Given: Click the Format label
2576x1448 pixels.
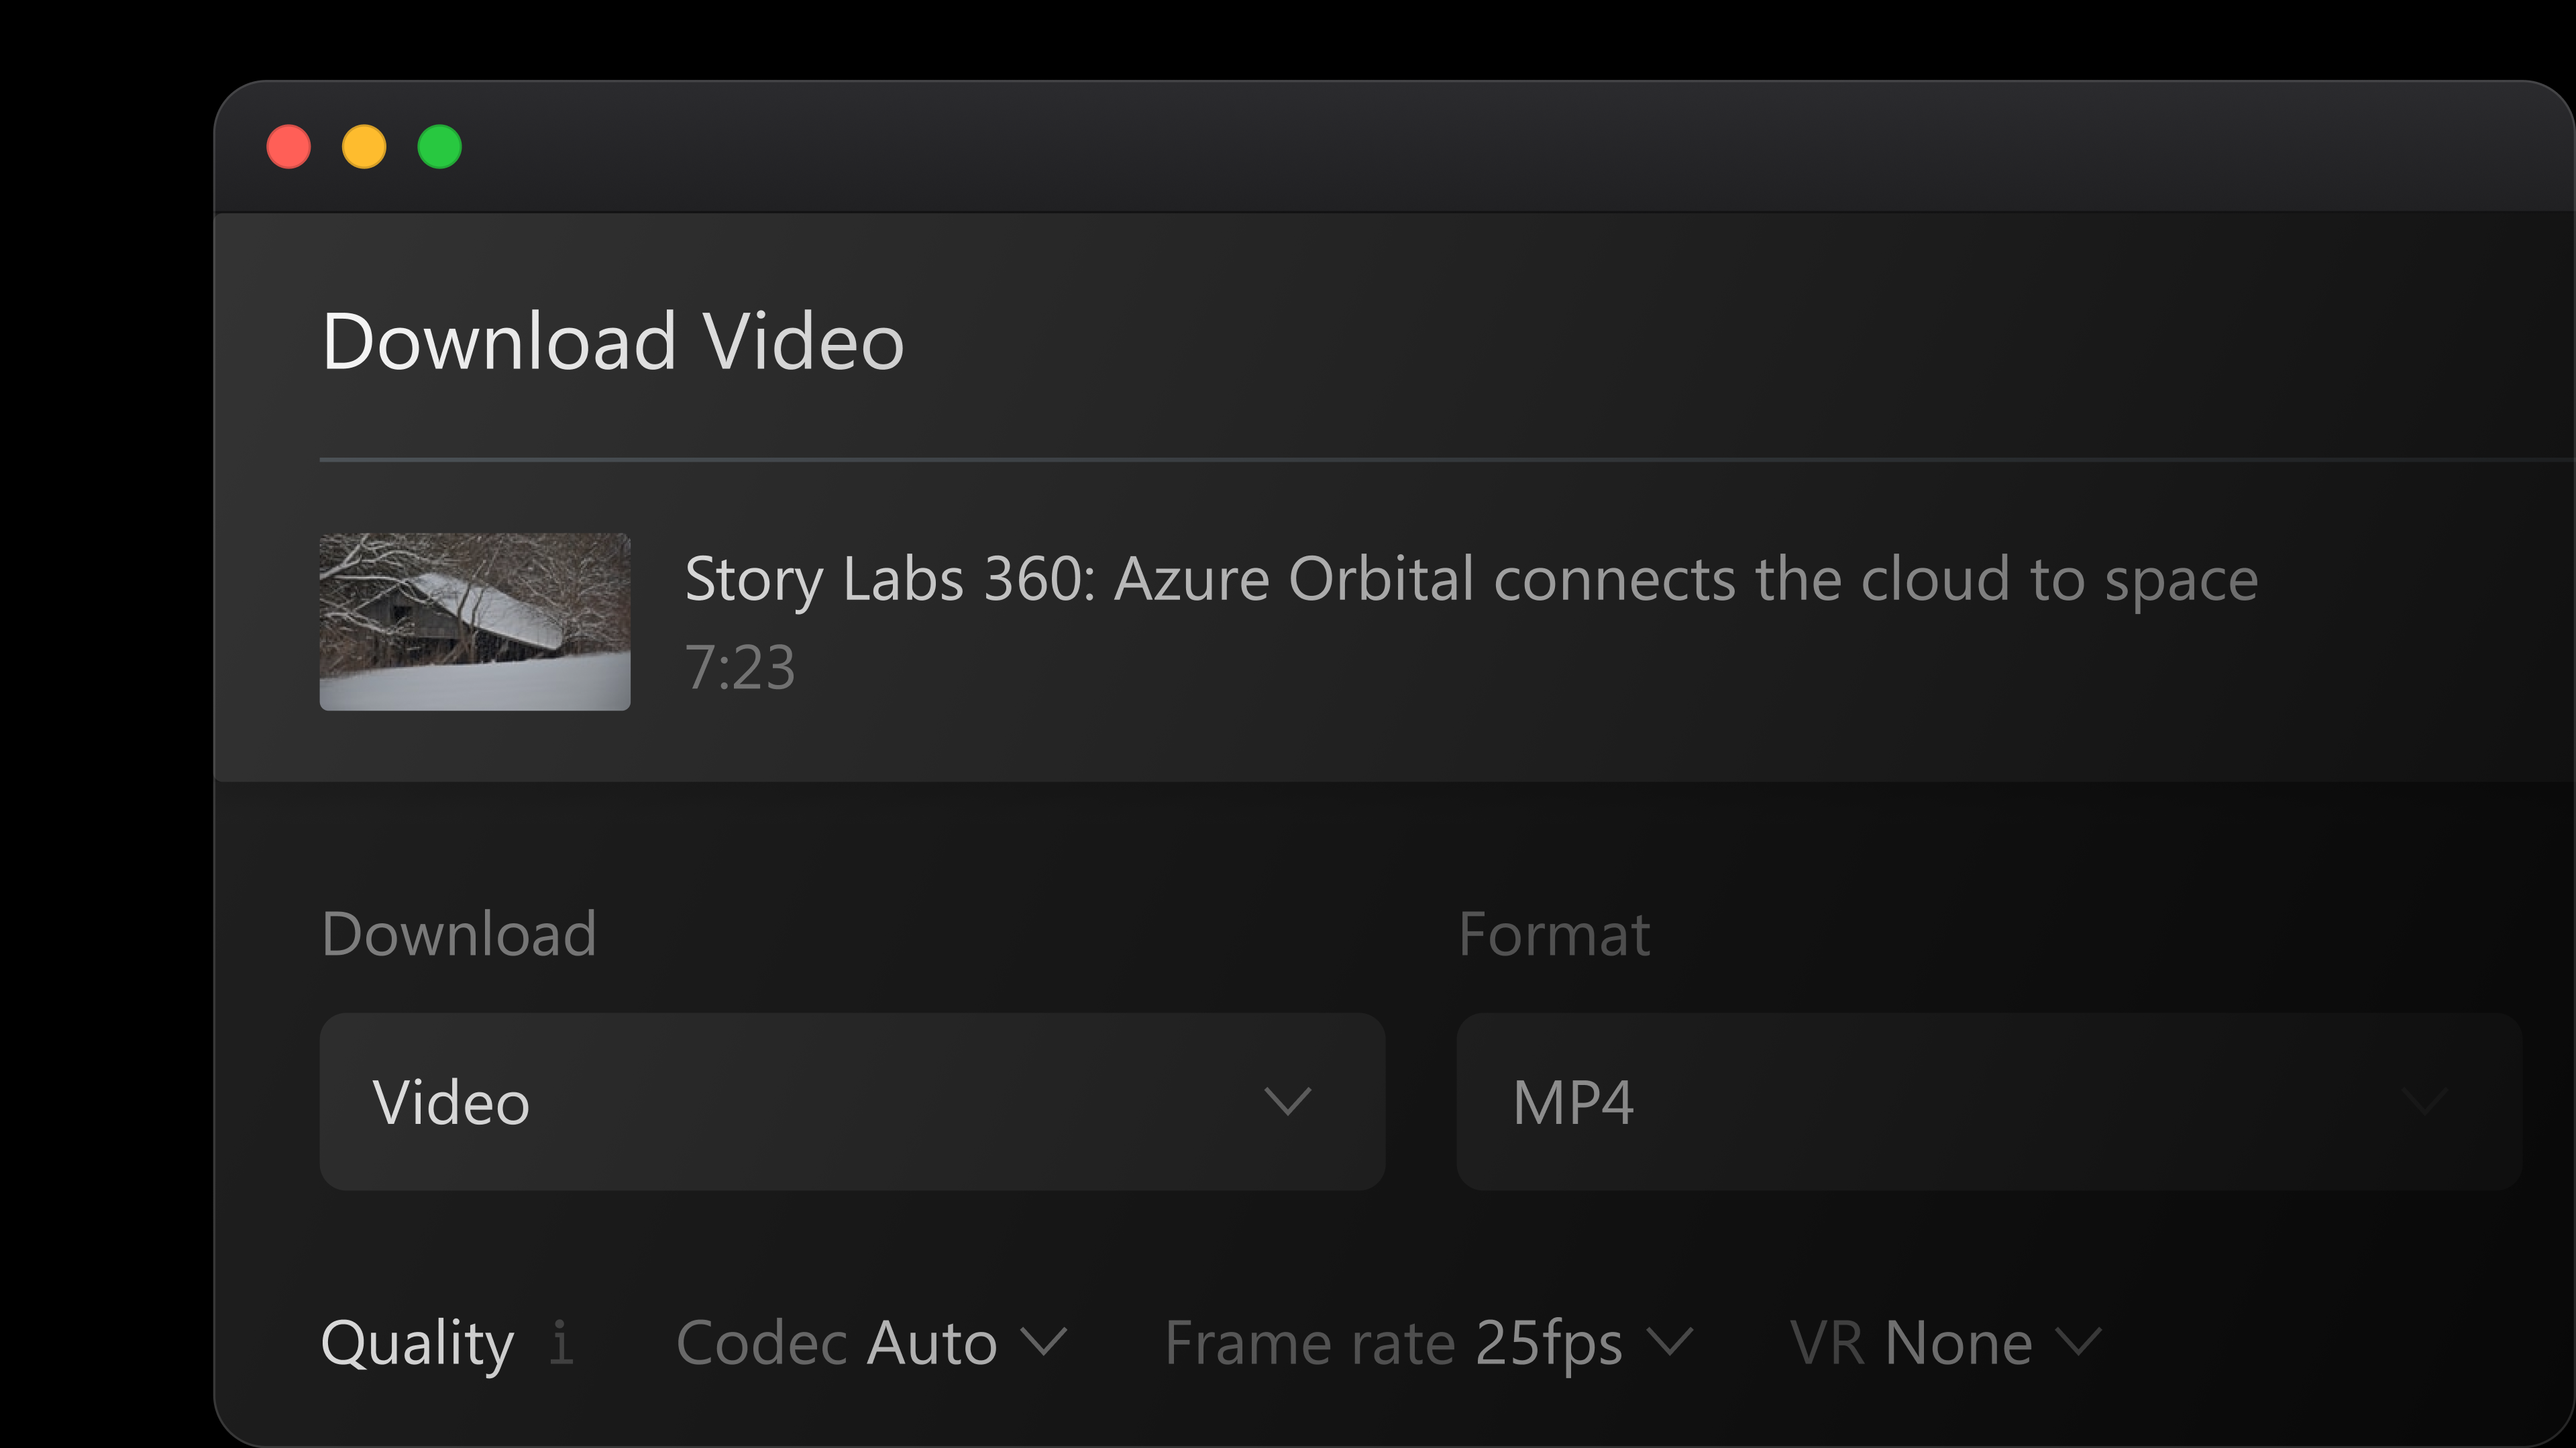Looking at the screenshot, I should pyautogui.click(x=1554, y=934).
